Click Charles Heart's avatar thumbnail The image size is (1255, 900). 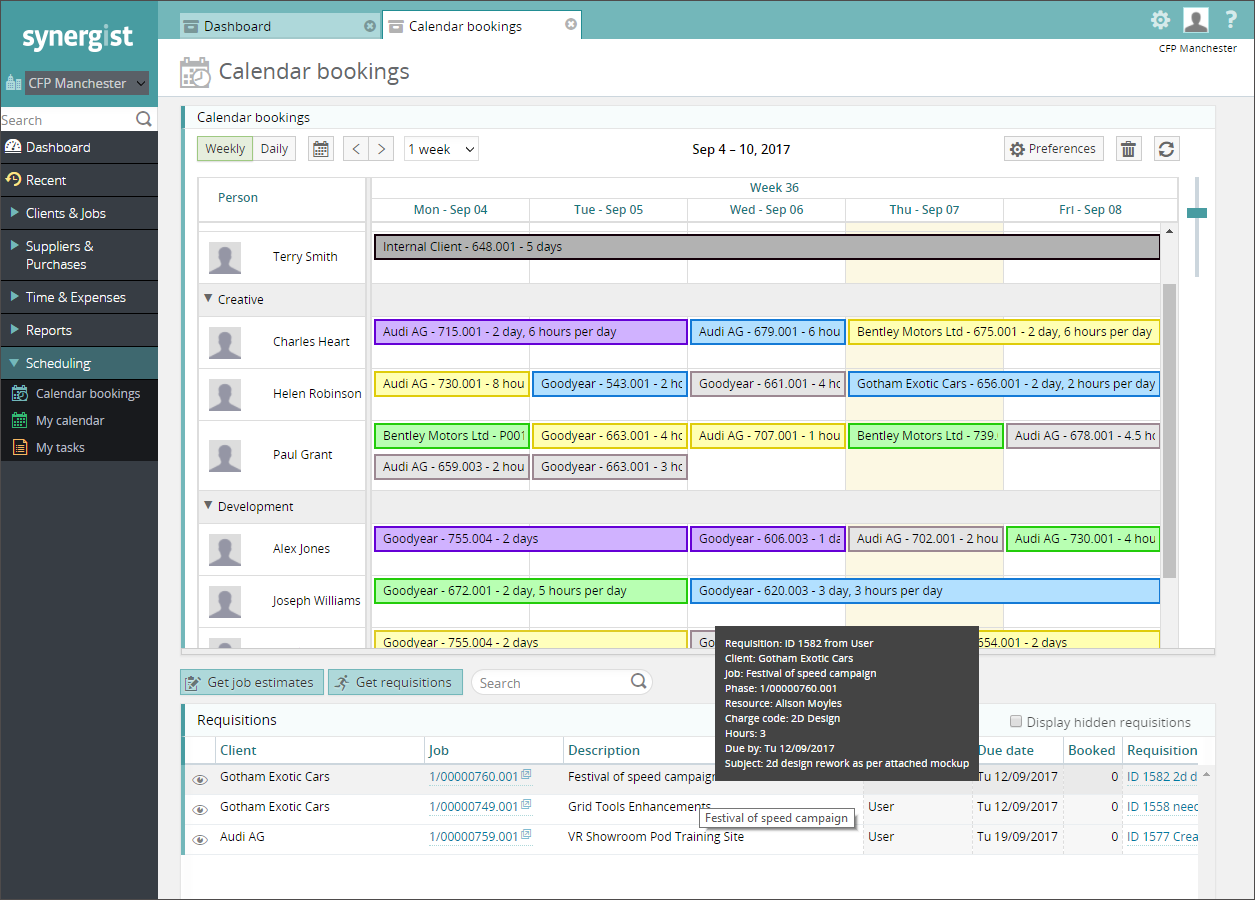tap(225, 342)
